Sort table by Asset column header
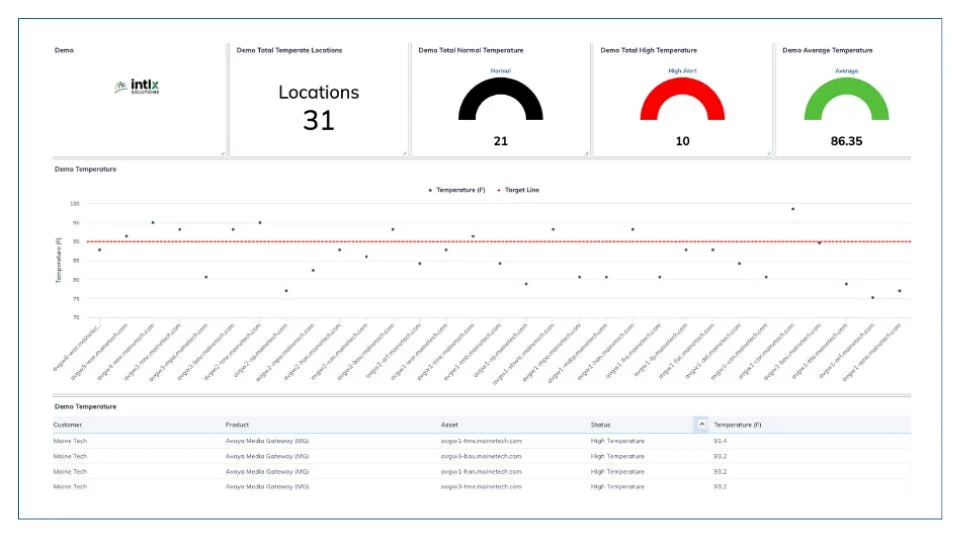Image resolution: width=960 pixels, height=537 pixels. [449, 424]
